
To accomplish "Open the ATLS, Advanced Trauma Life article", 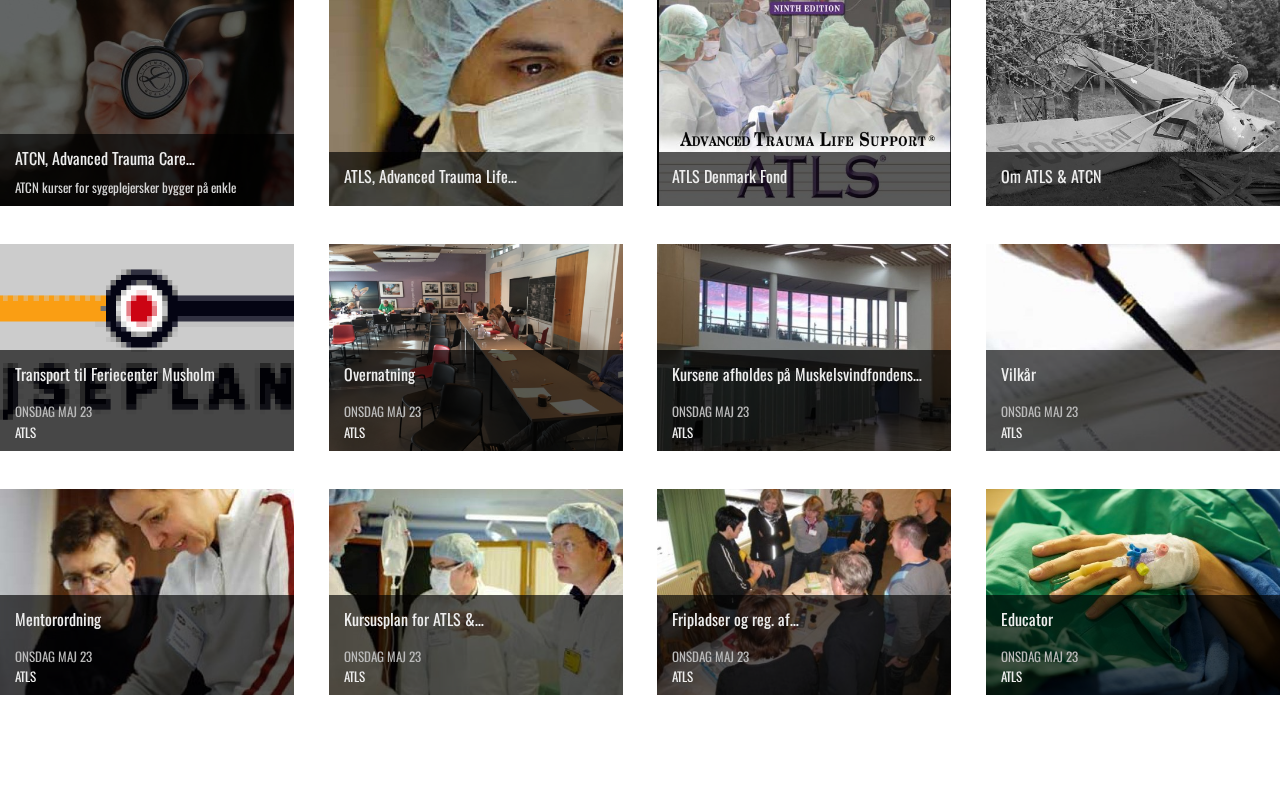I will pyautogui.click(x=430, y=176).
